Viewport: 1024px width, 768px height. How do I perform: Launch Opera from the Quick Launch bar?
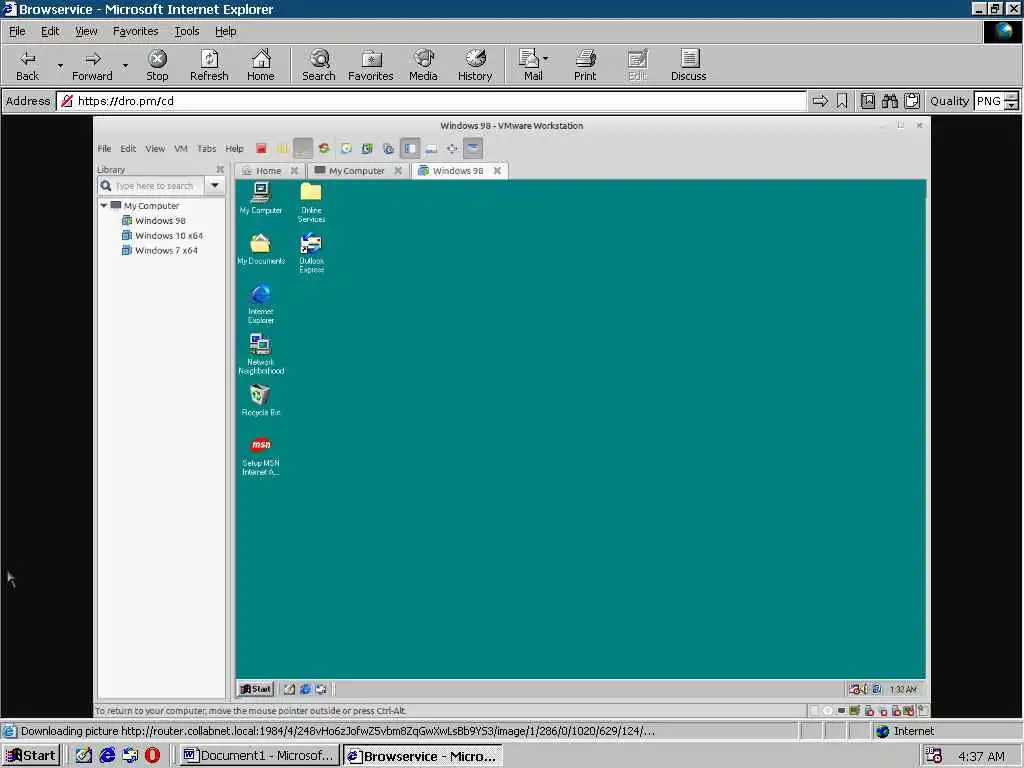click(152, 756)
